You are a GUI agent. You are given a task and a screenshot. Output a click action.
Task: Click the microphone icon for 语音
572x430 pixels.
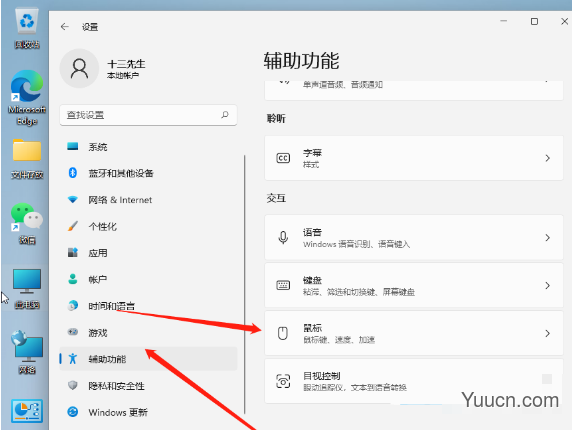click(283, 237)
